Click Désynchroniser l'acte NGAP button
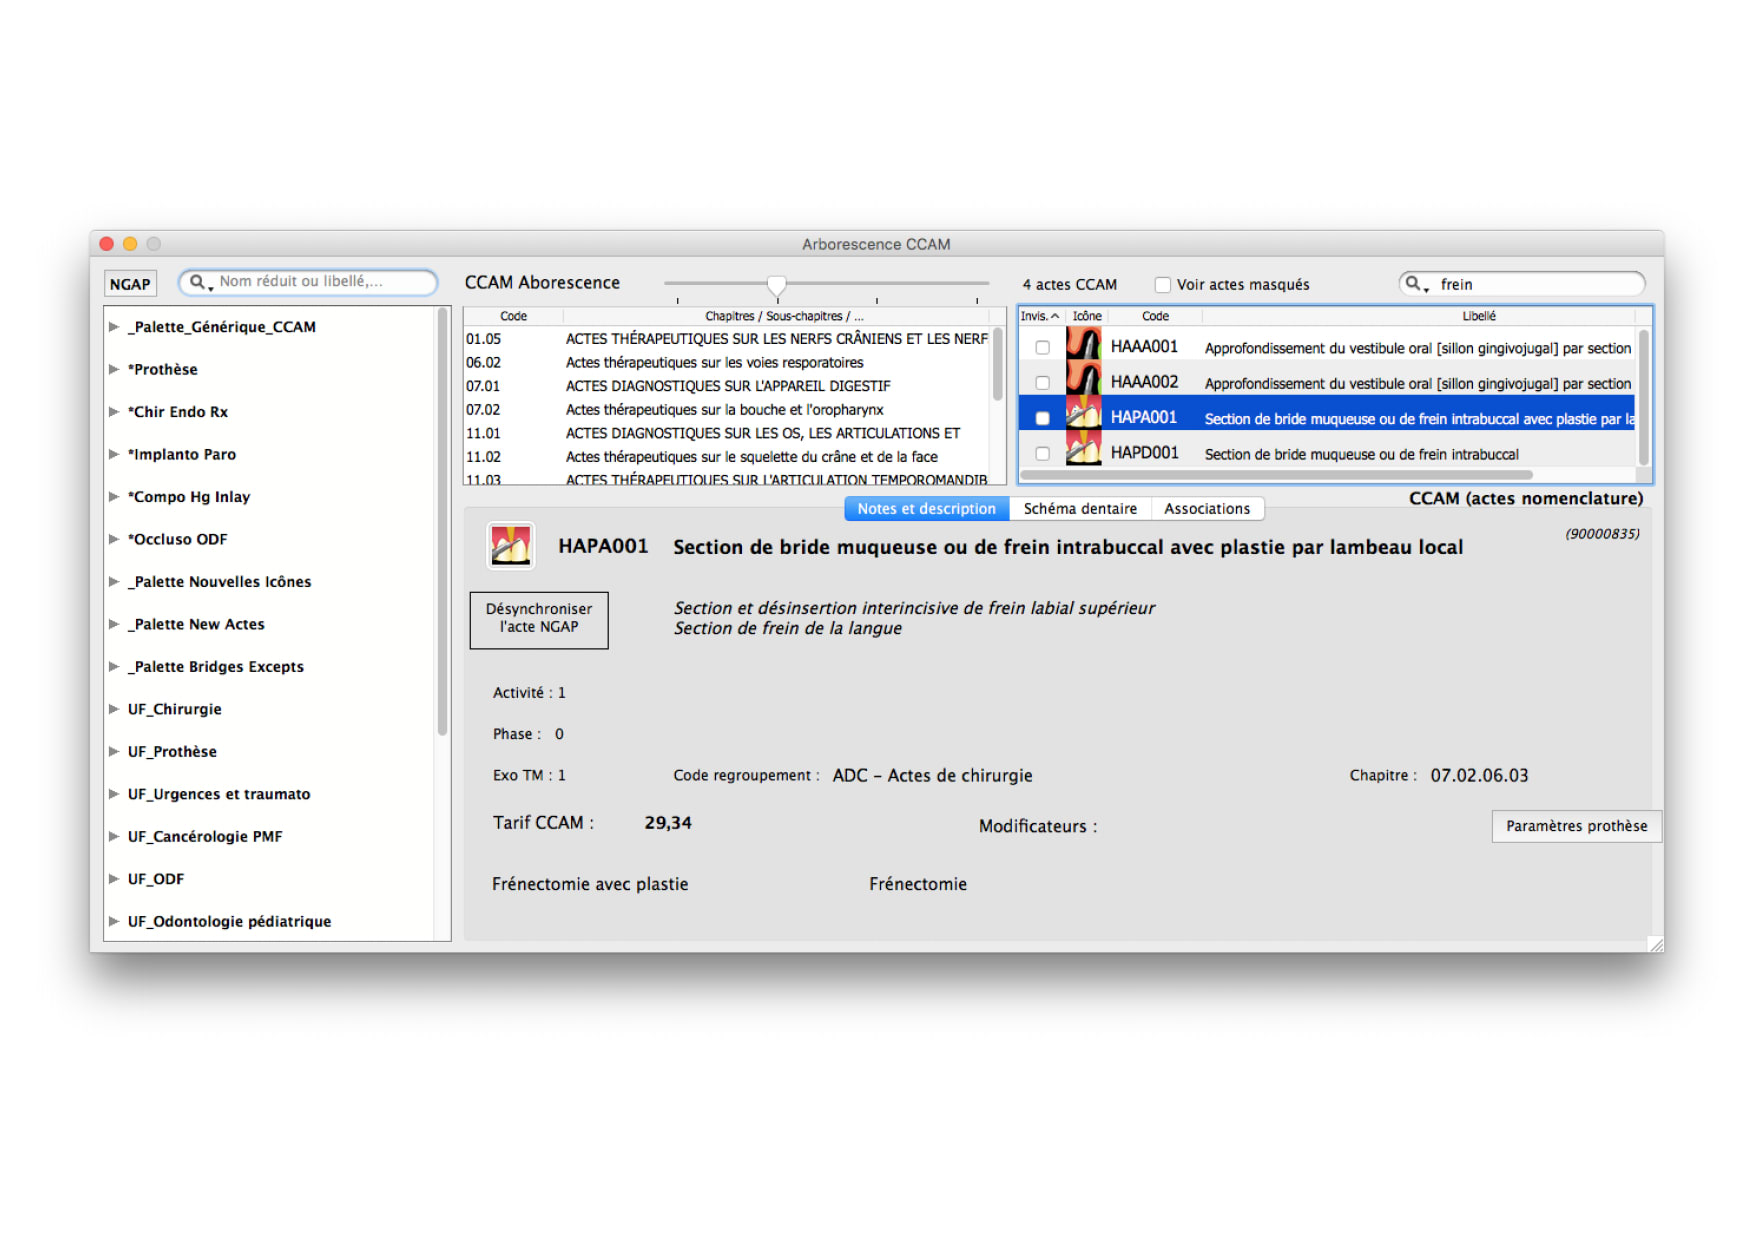The image size is (1754, 1240). tap(539, 620)
